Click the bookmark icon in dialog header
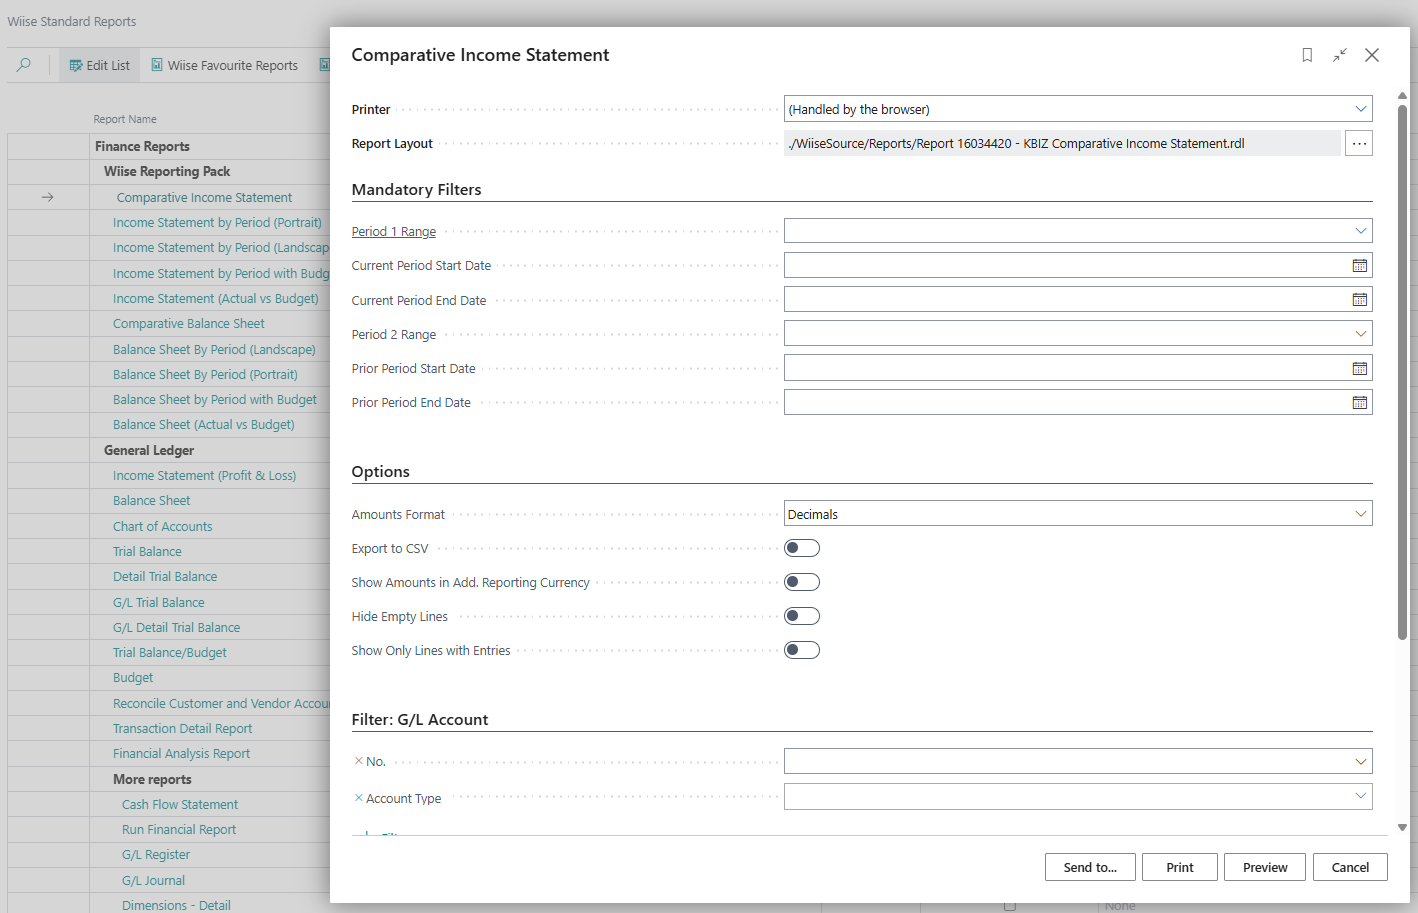 coord(1307,55)
